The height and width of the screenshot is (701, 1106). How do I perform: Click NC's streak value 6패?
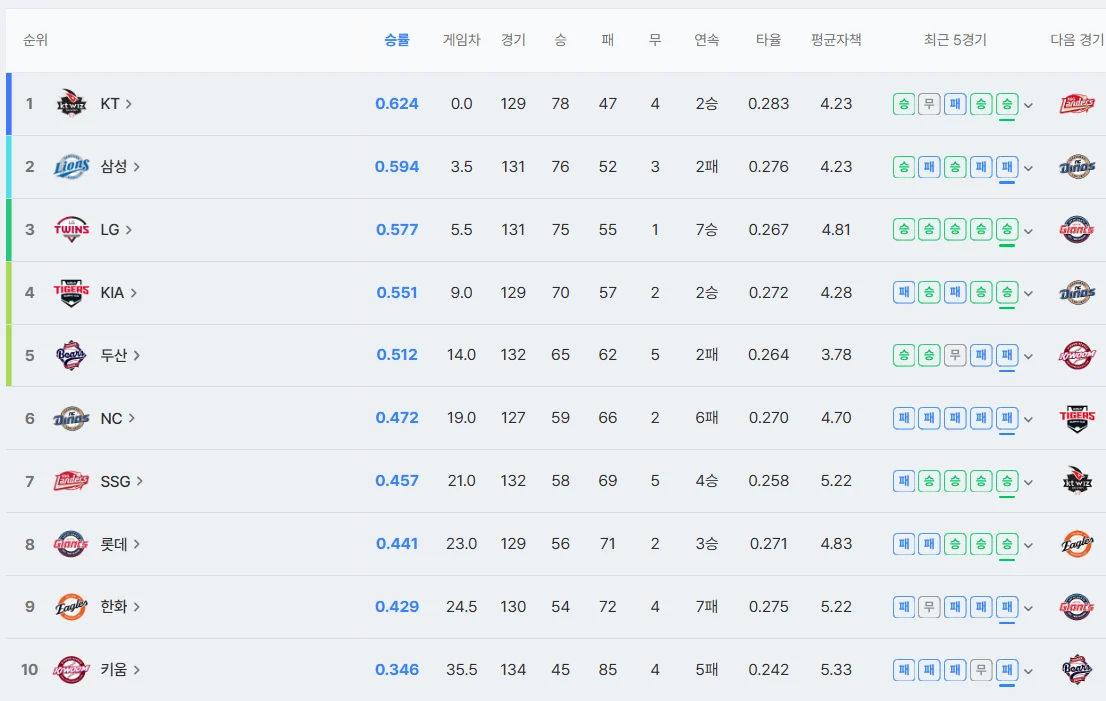click(x=706, y=418)
